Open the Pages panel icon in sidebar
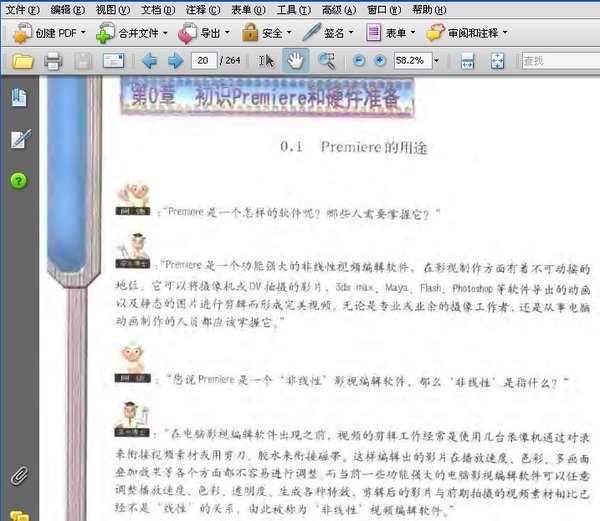The width and height of the screenshot is (600, 521). pos(19,98)
